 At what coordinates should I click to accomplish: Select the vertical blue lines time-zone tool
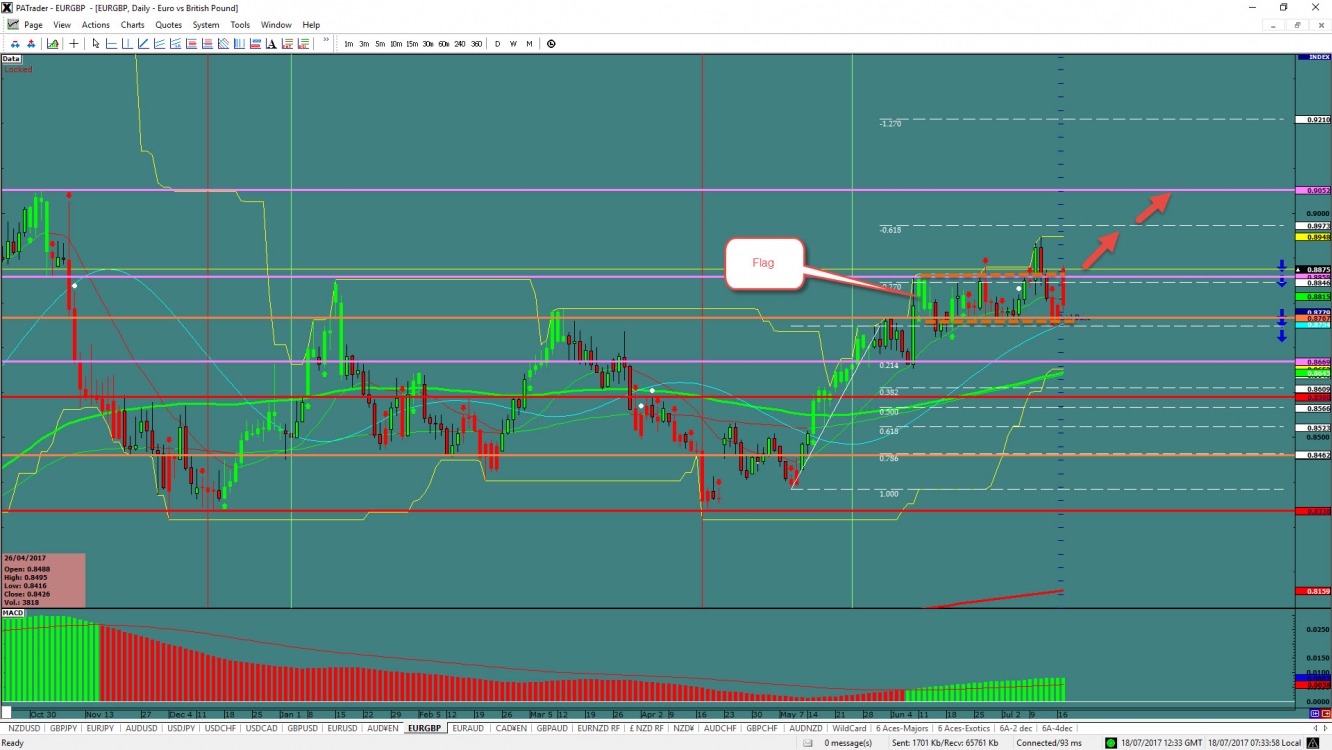coord(239,44)
